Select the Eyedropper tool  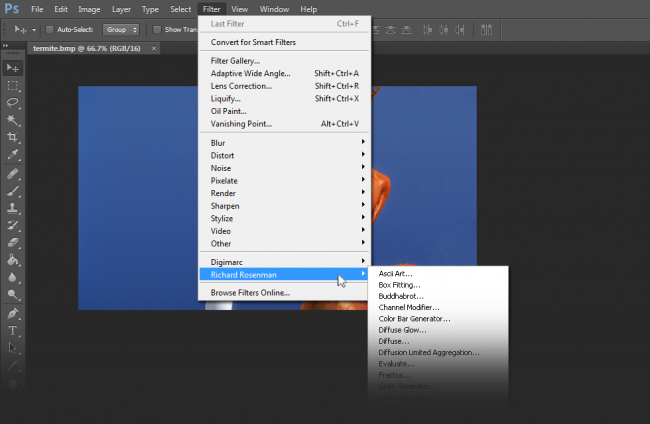[x=12, y=154]
